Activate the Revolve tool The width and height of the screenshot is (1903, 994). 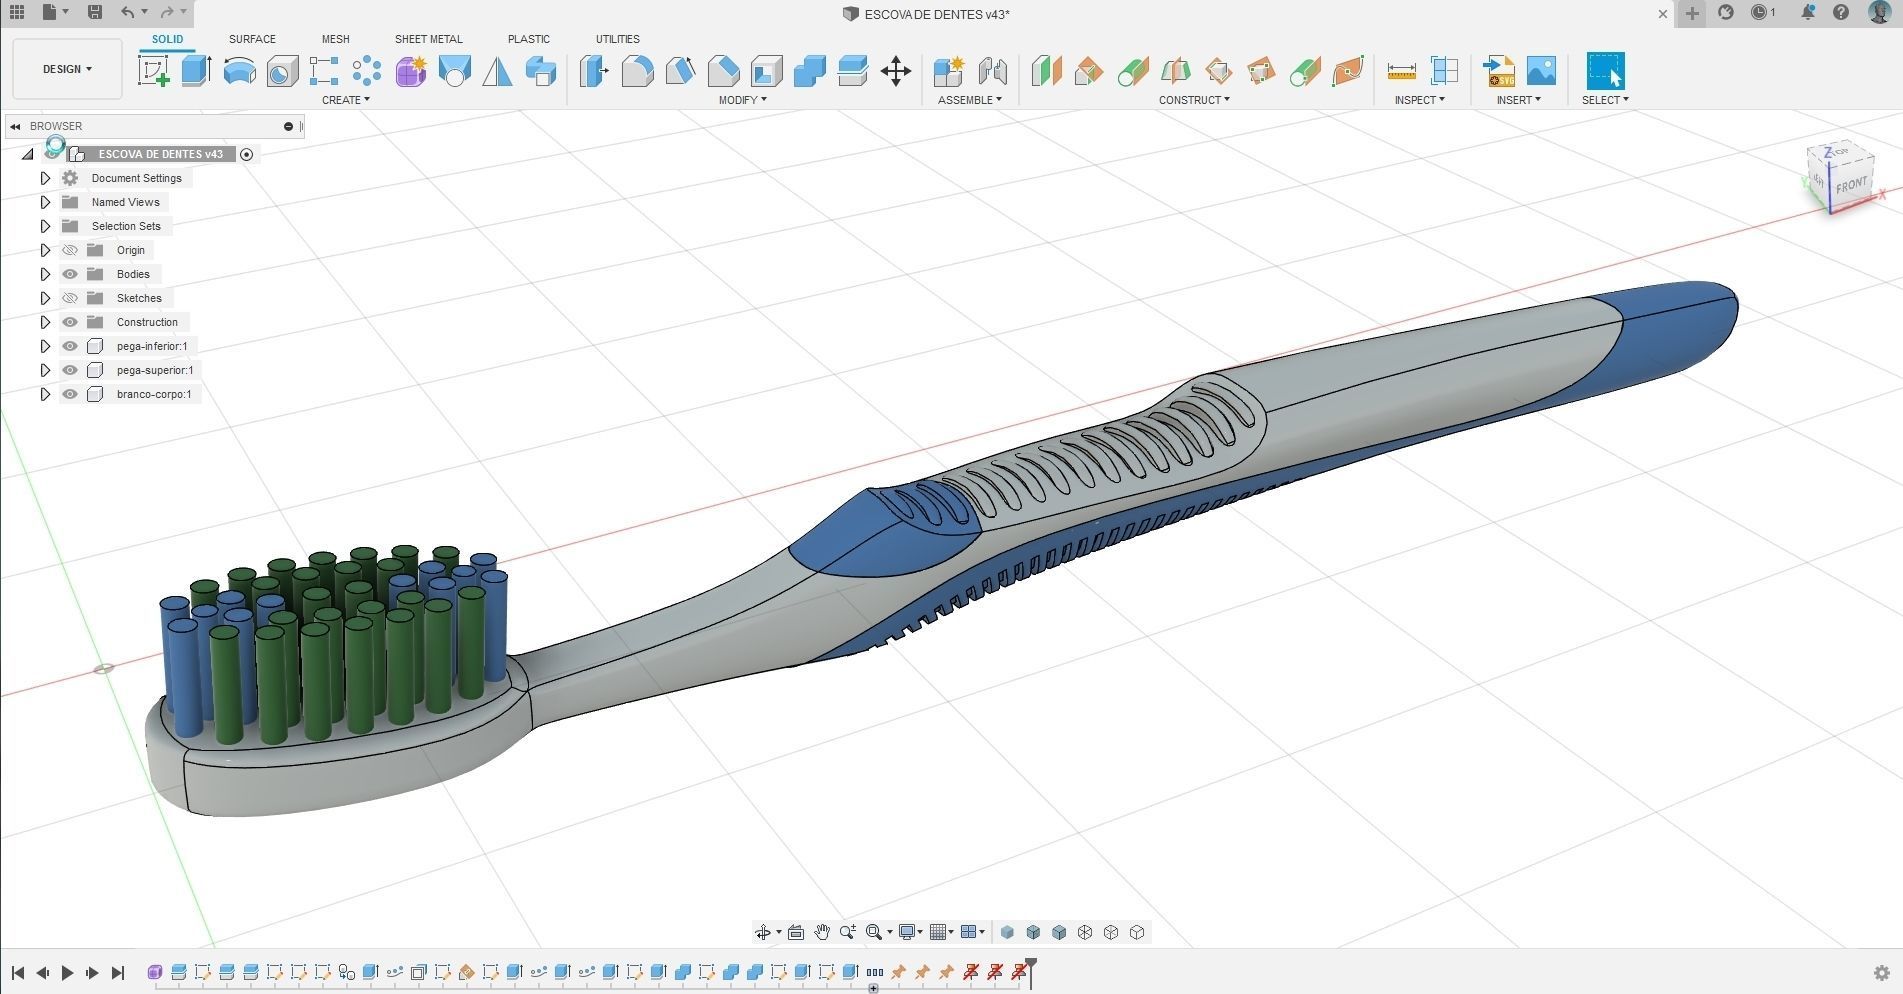(239, 71)
